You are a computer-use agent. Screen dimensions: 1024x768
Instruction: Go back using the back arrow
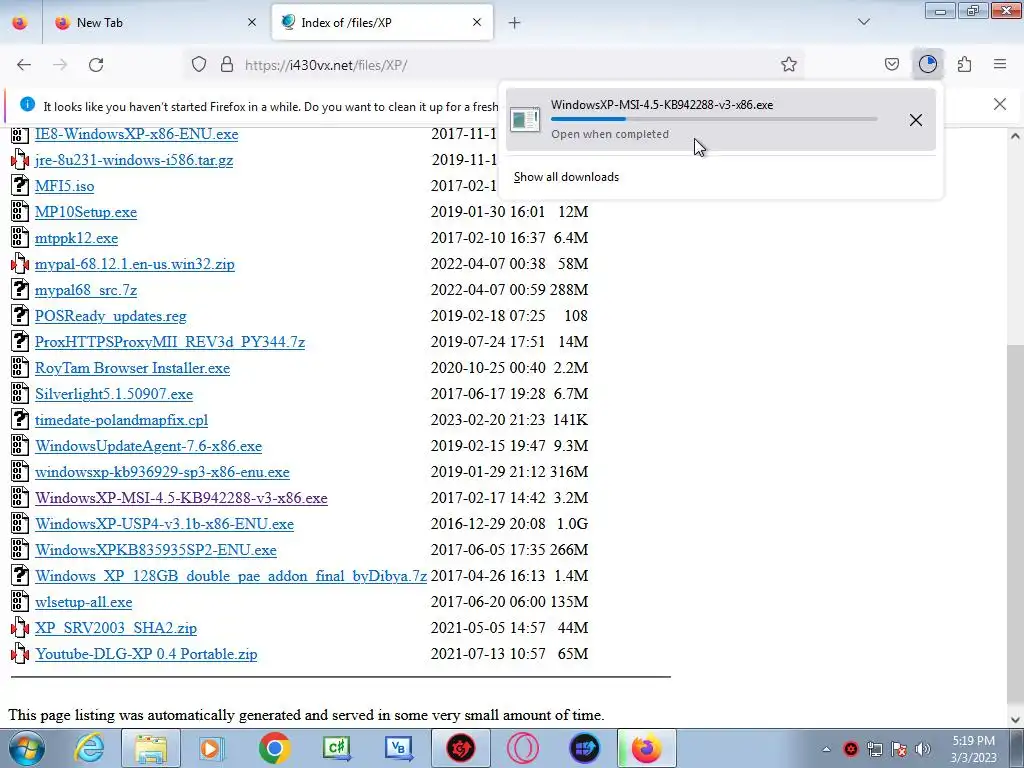coord(24,65)
